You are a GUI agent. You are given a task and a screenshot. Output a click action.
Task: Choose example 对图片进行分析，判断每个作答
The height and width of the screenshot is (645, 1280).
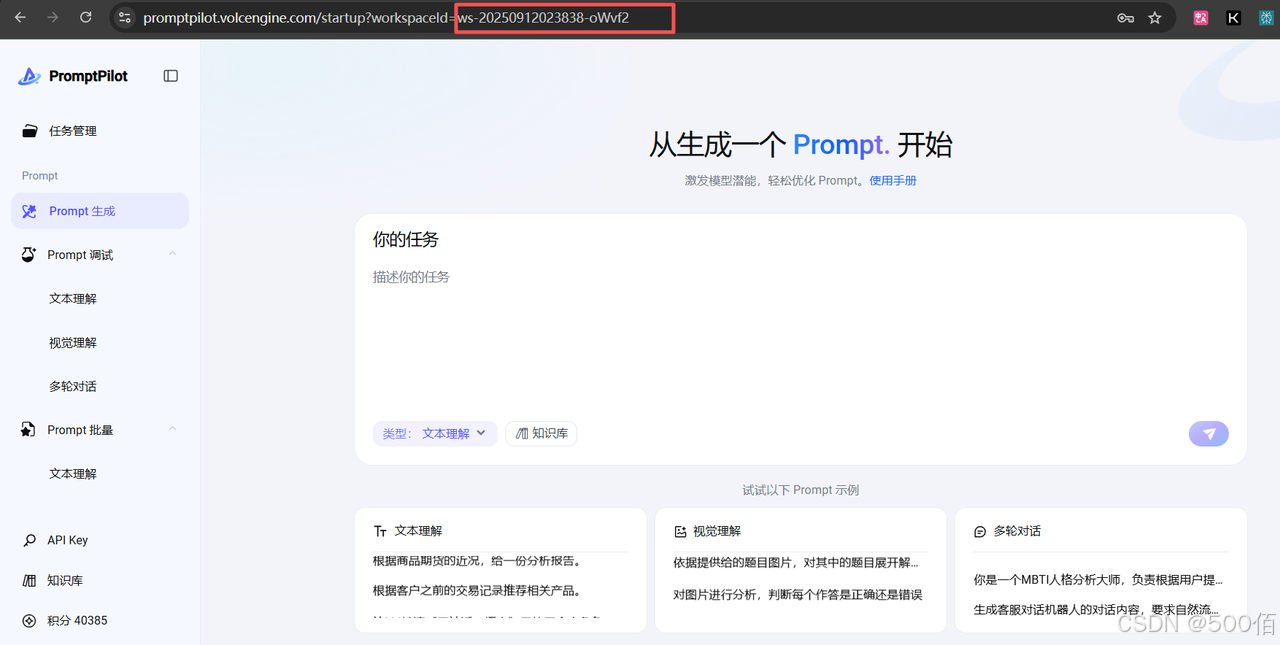800,595
